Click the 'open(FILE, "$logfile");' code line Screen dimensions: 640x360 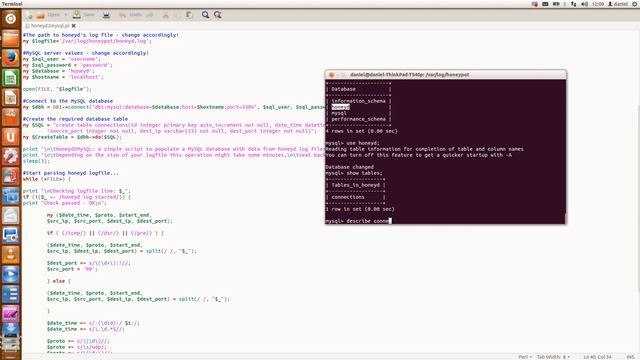(57, 89)
